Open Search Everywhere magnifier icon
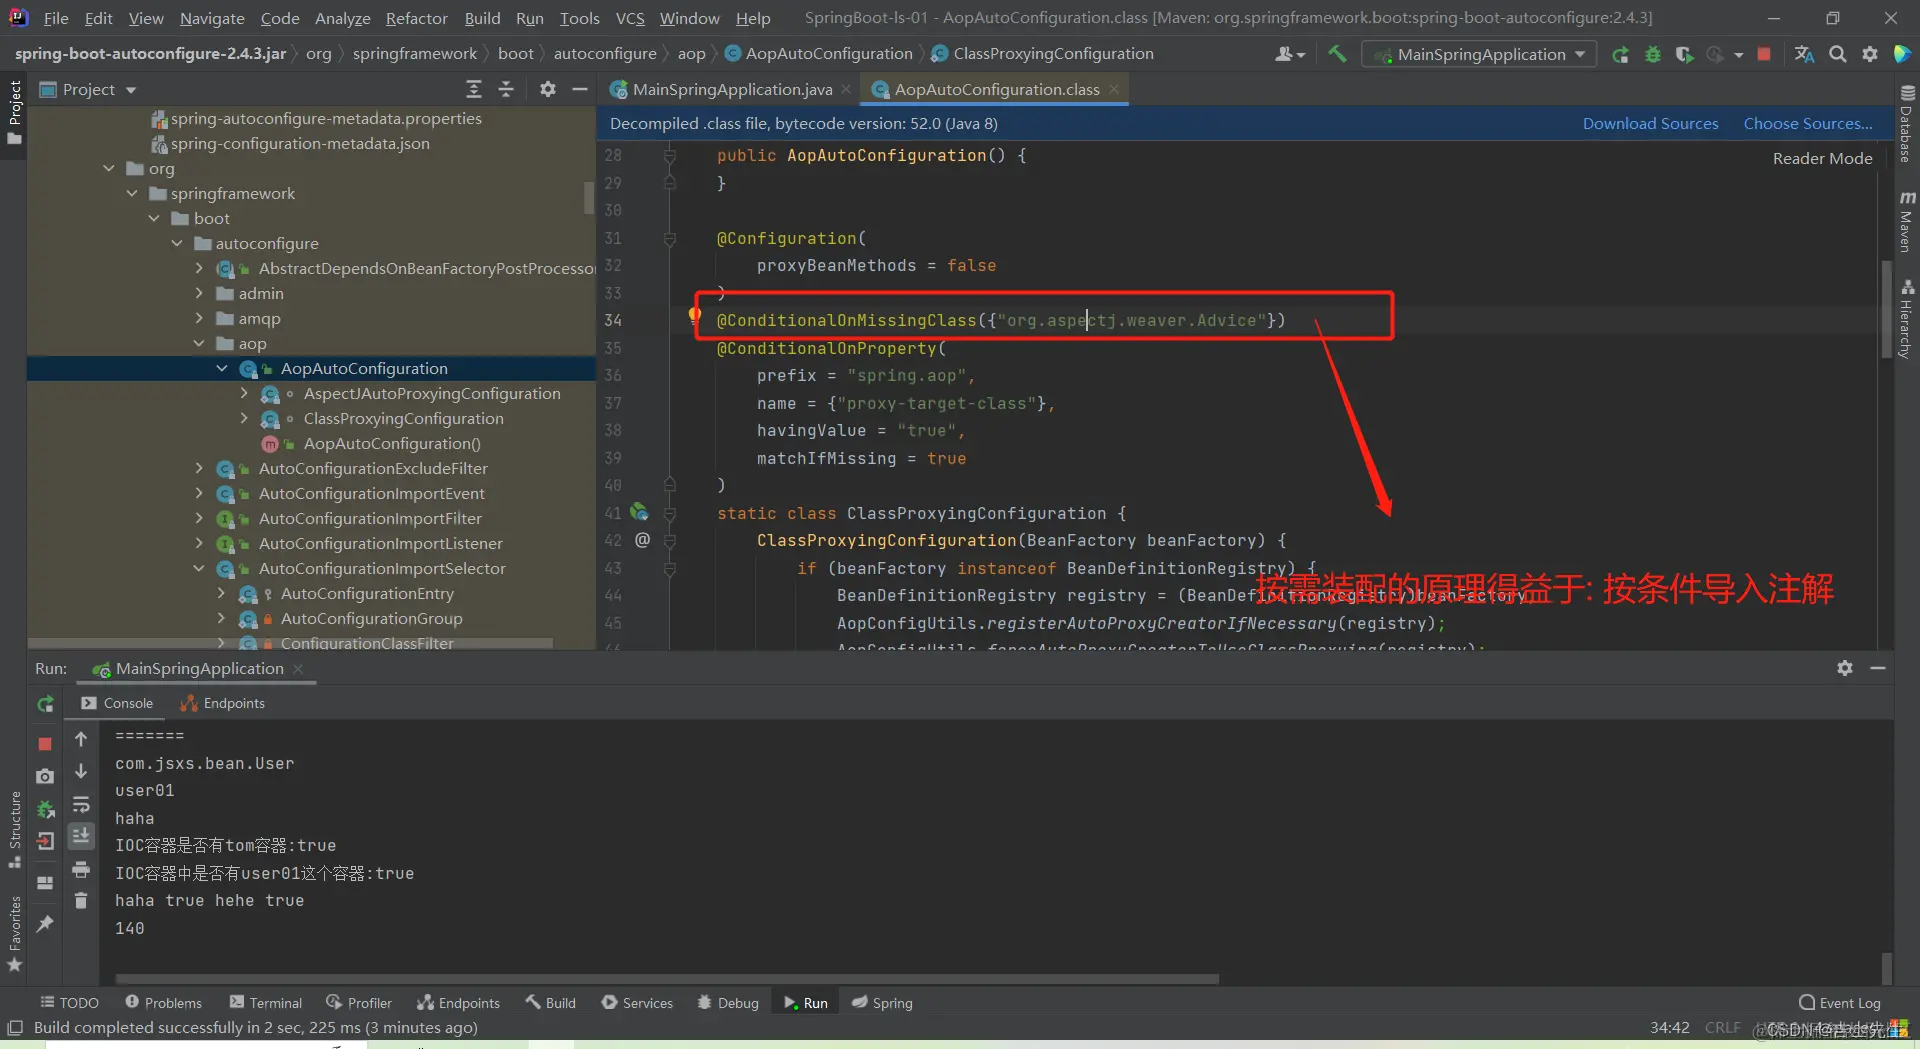This screenshot has height=1049, width=1920. 1838,54
